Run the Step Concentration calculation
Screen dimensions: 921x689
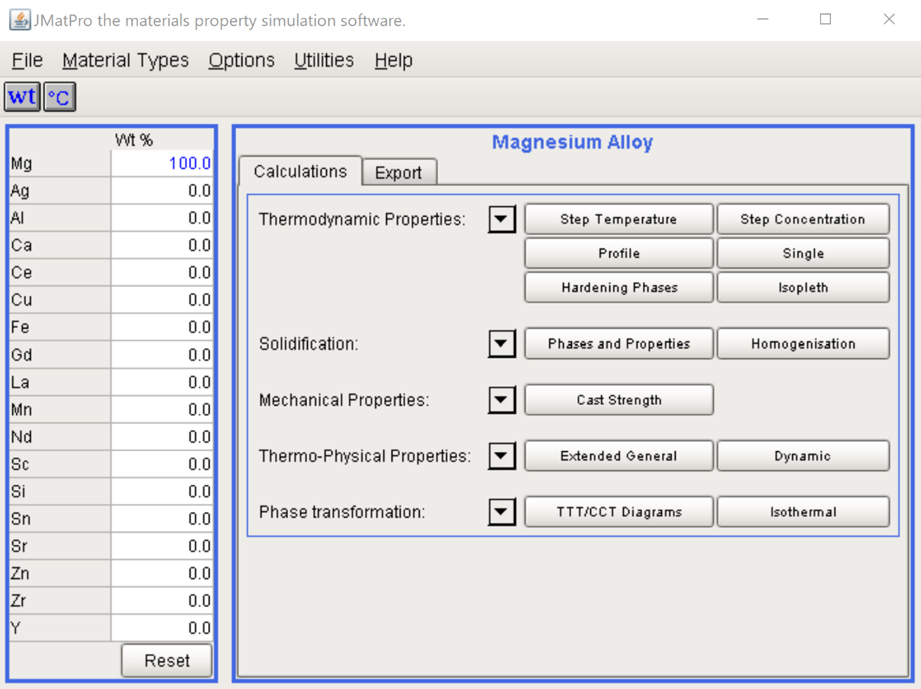[803, 219]
